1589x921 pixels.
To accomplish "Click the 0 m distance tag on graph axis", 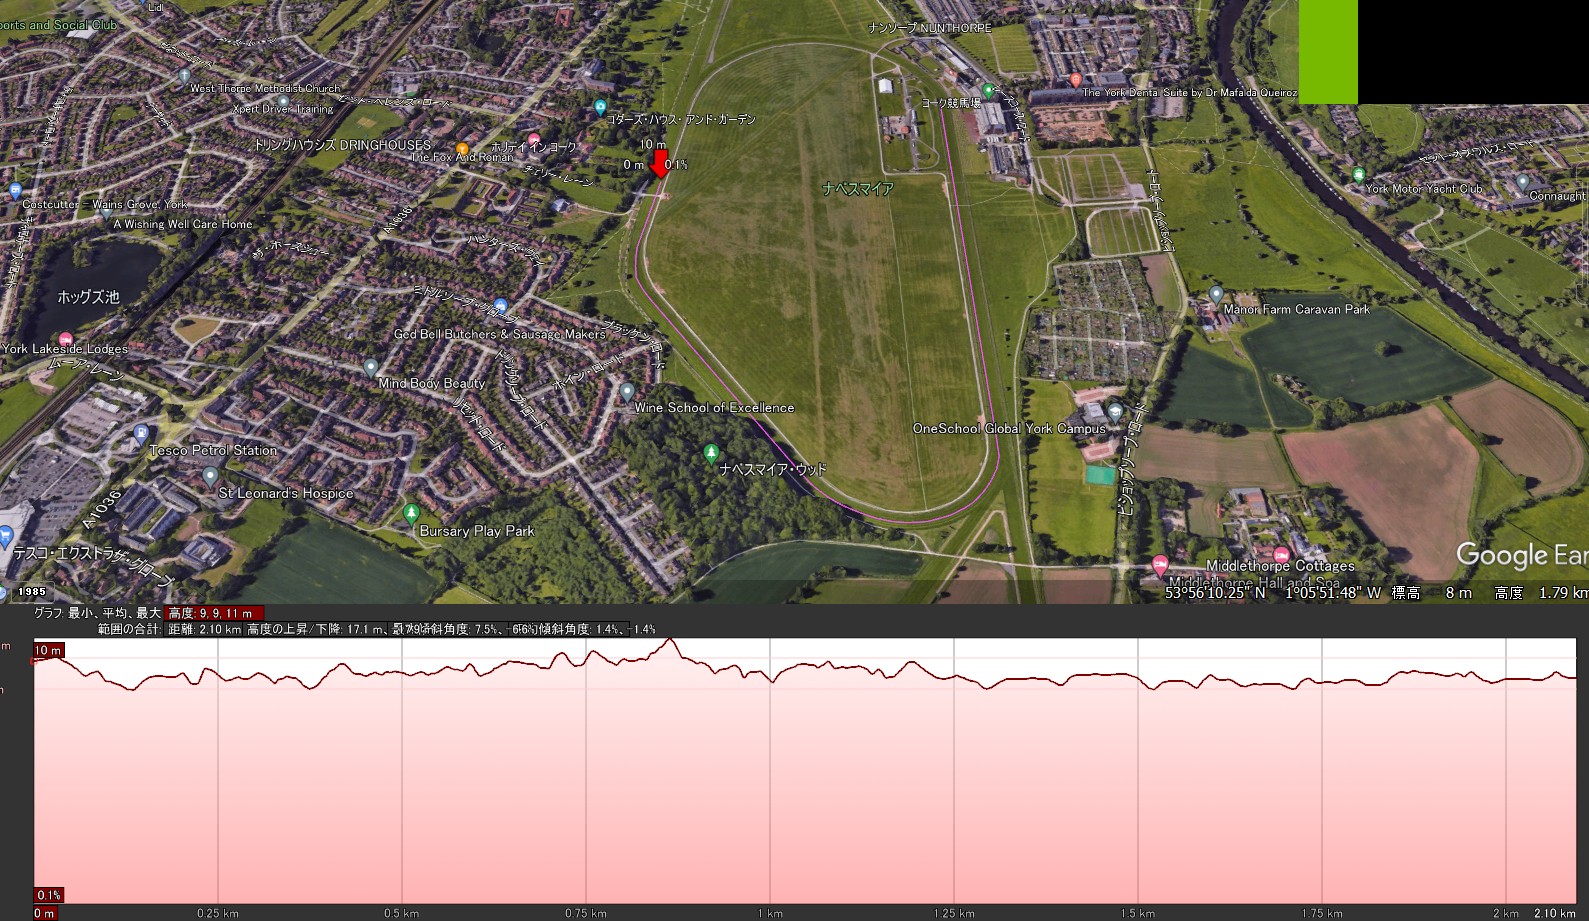I will click(x=45, y=913).
